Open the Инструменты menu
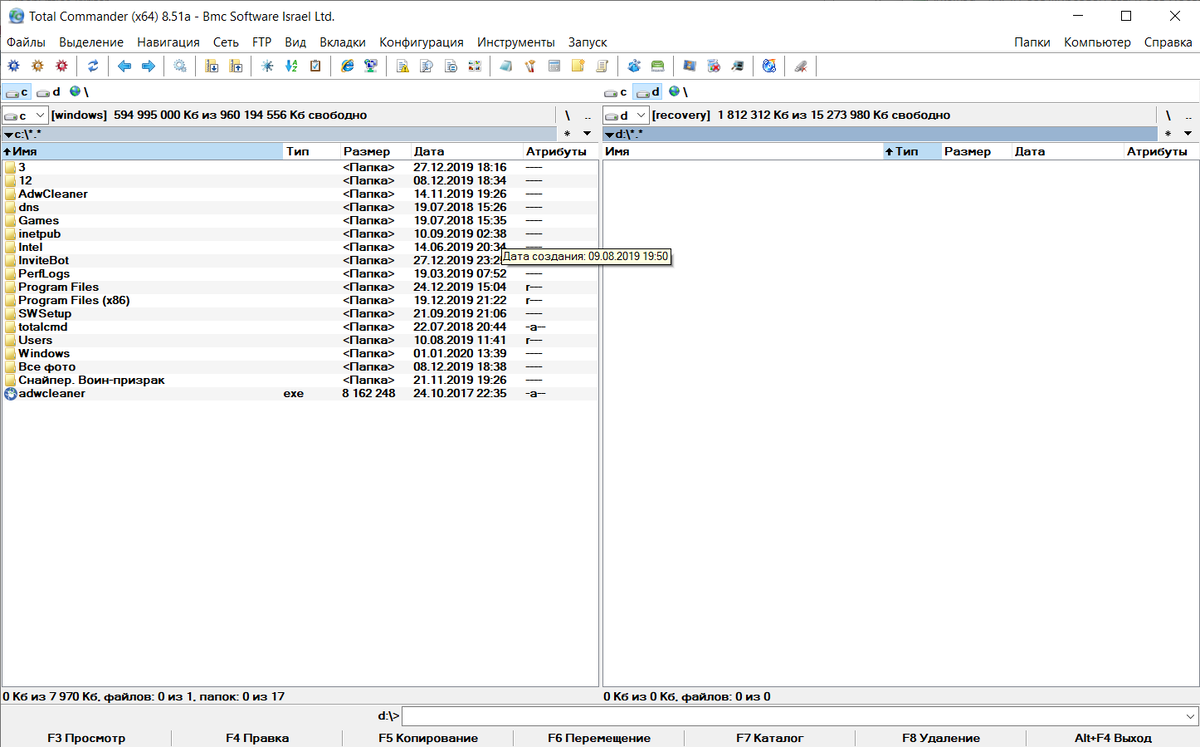The width and height of the screenshot is (1200, 747). point(516,42)
